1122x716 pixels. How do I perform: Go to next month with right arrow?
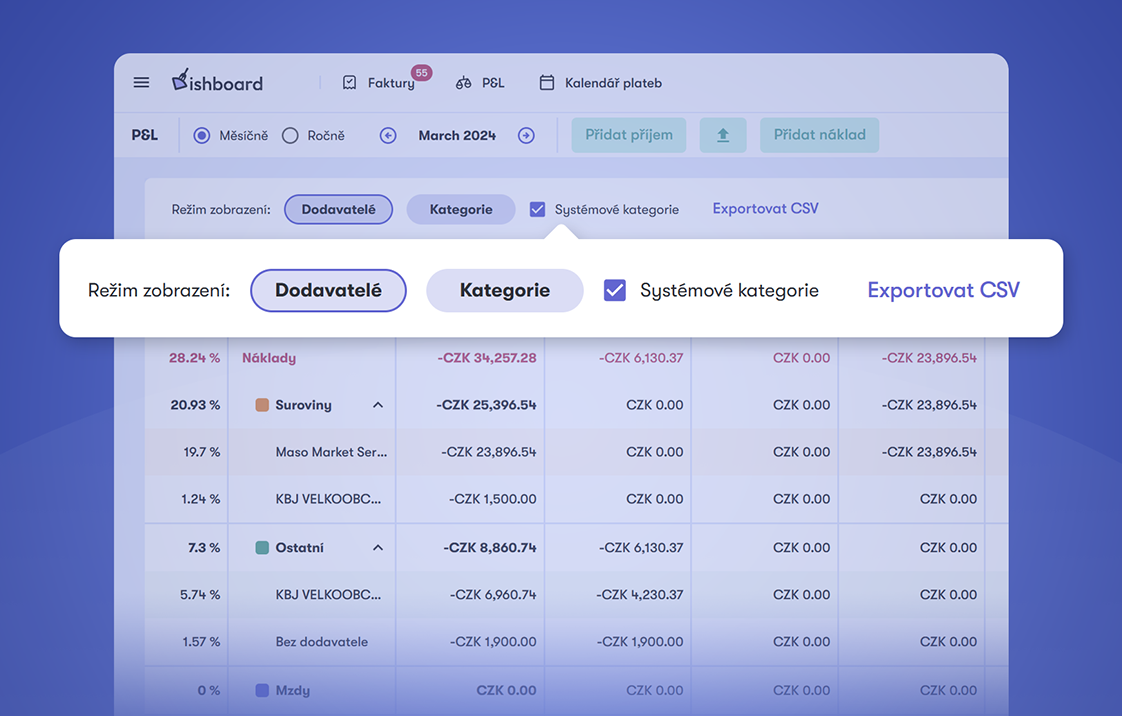(x=526, y=136)
